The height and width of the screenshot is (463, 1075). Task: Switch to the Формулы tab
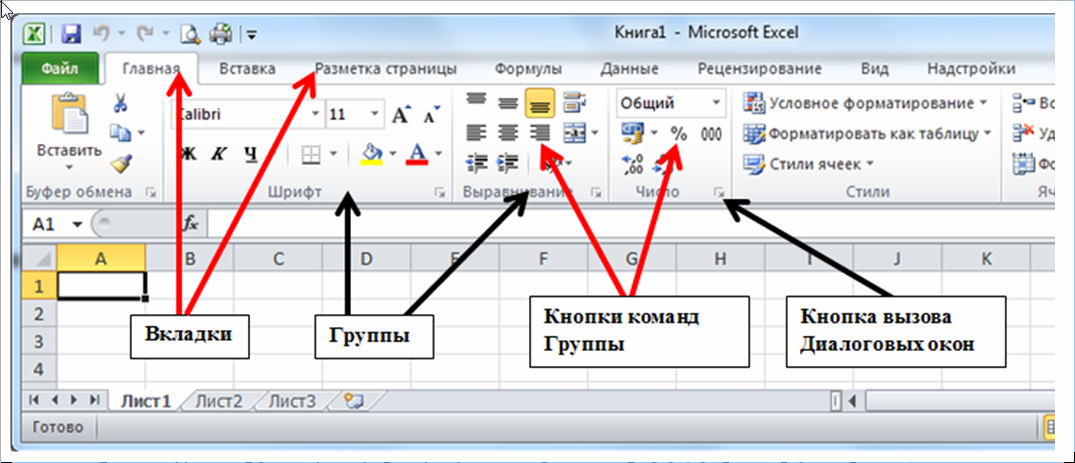click(x=528, y=69)
